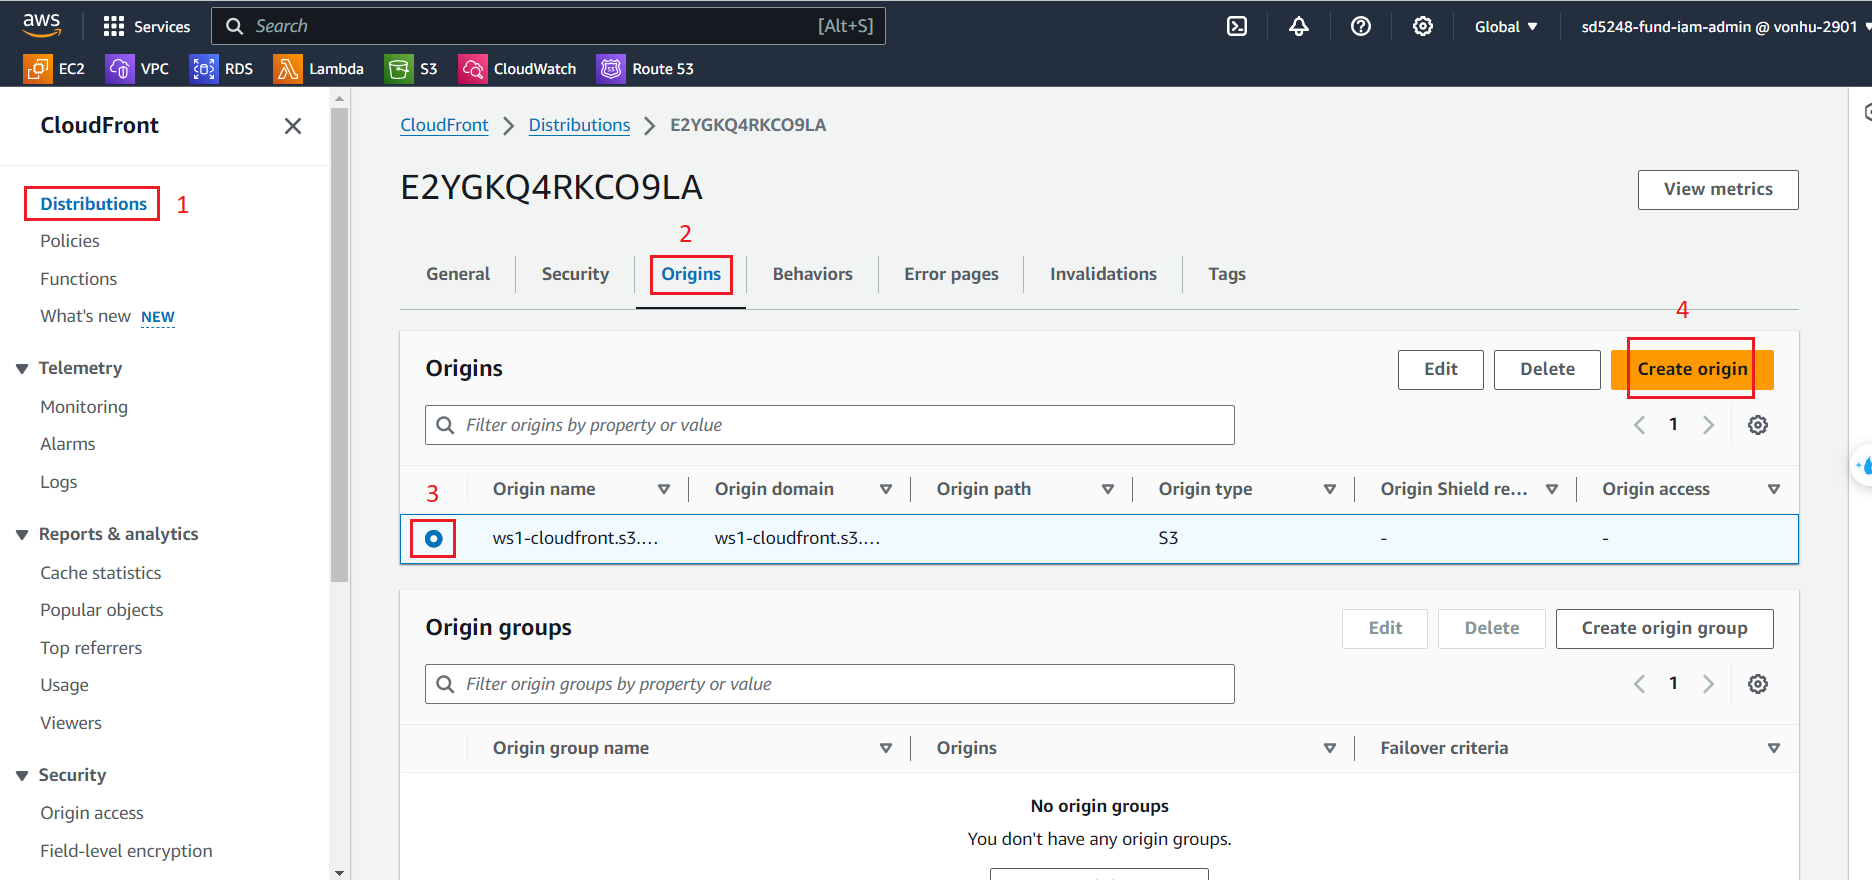Open the help question mark icon
The image size is (1872, 880).
point(1361,27)
